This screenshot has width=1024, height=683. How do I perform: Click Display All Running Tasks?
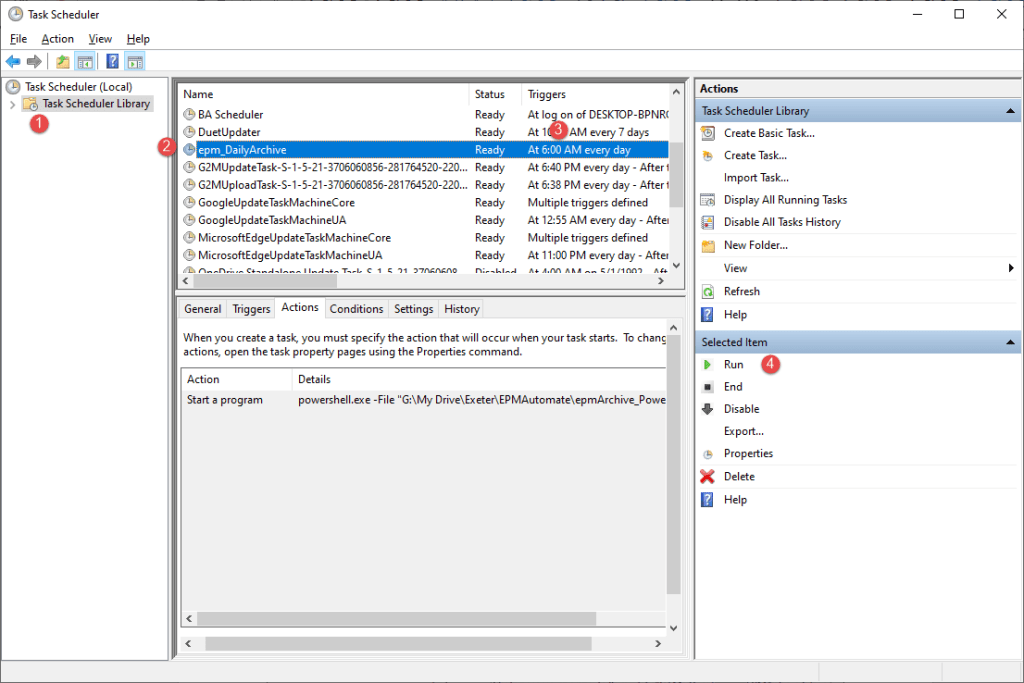pyautogui.click(x=785, y=200)
